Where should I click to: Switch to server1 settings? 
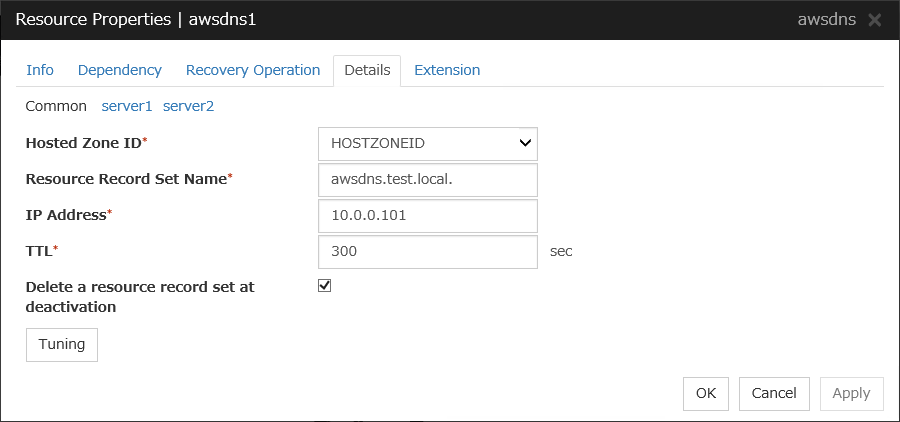point(127,105)
